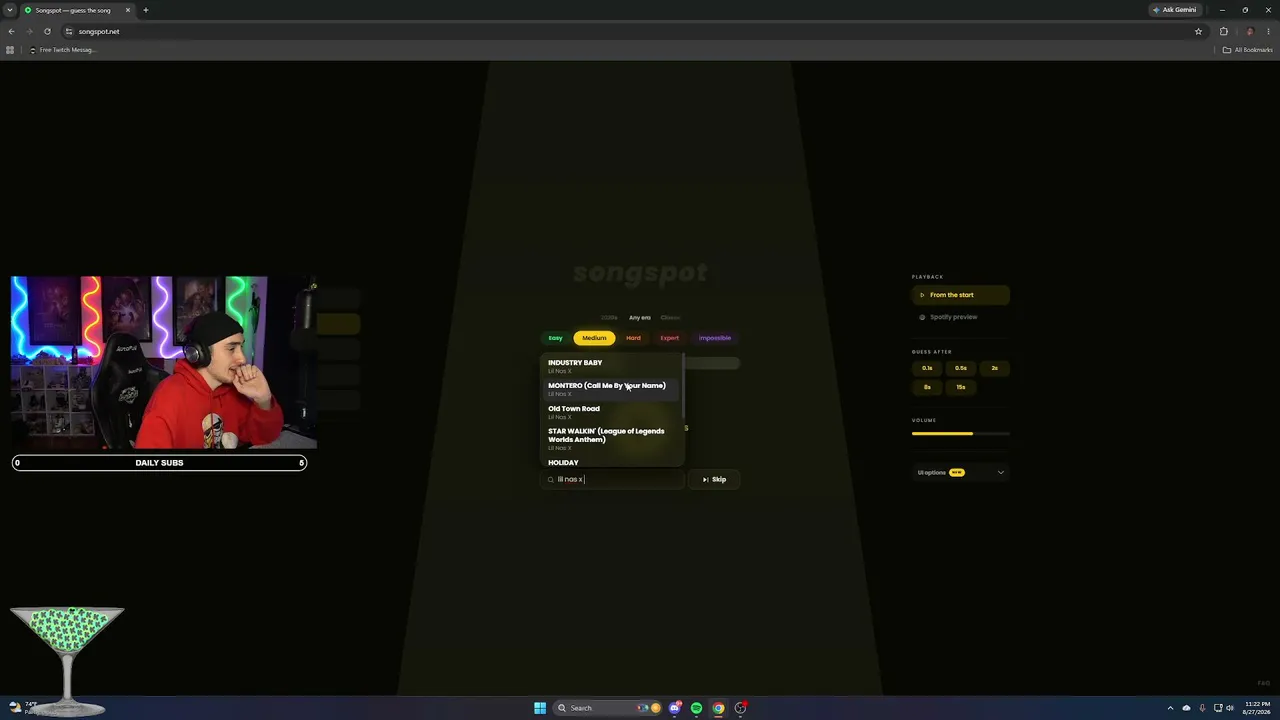Show hidden system tray icons
This screenshot has width=1280, height=720.
click(1170, 708)
